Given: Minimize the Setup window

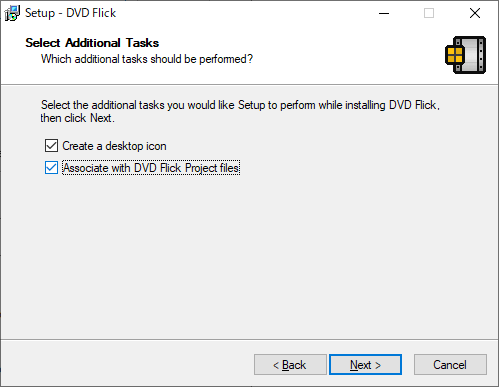Looking at the screenshot, I should click(384, 13).
